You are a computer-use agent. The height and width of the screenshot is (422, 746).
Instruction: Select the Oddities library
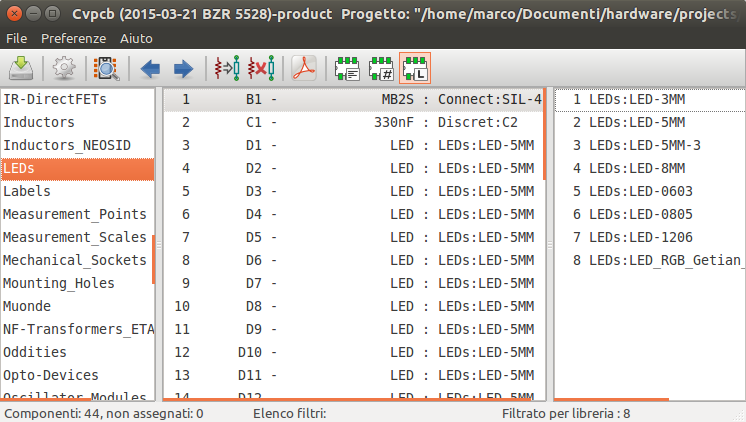click(x=78, y=352)
